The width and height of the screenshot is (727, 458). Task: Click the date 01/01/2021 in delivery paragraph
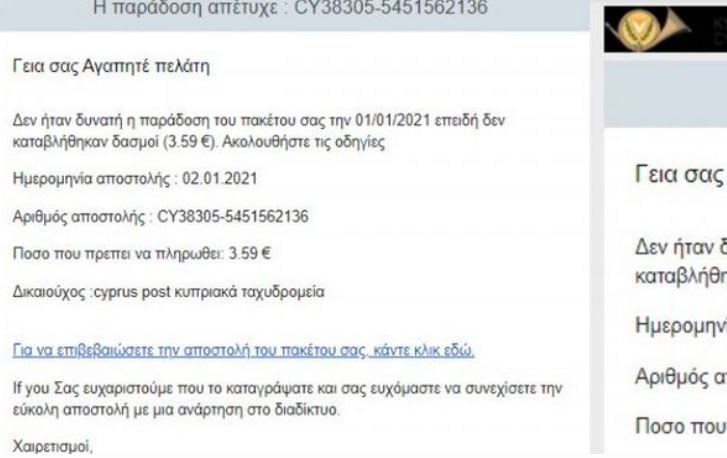coord(393,120)
